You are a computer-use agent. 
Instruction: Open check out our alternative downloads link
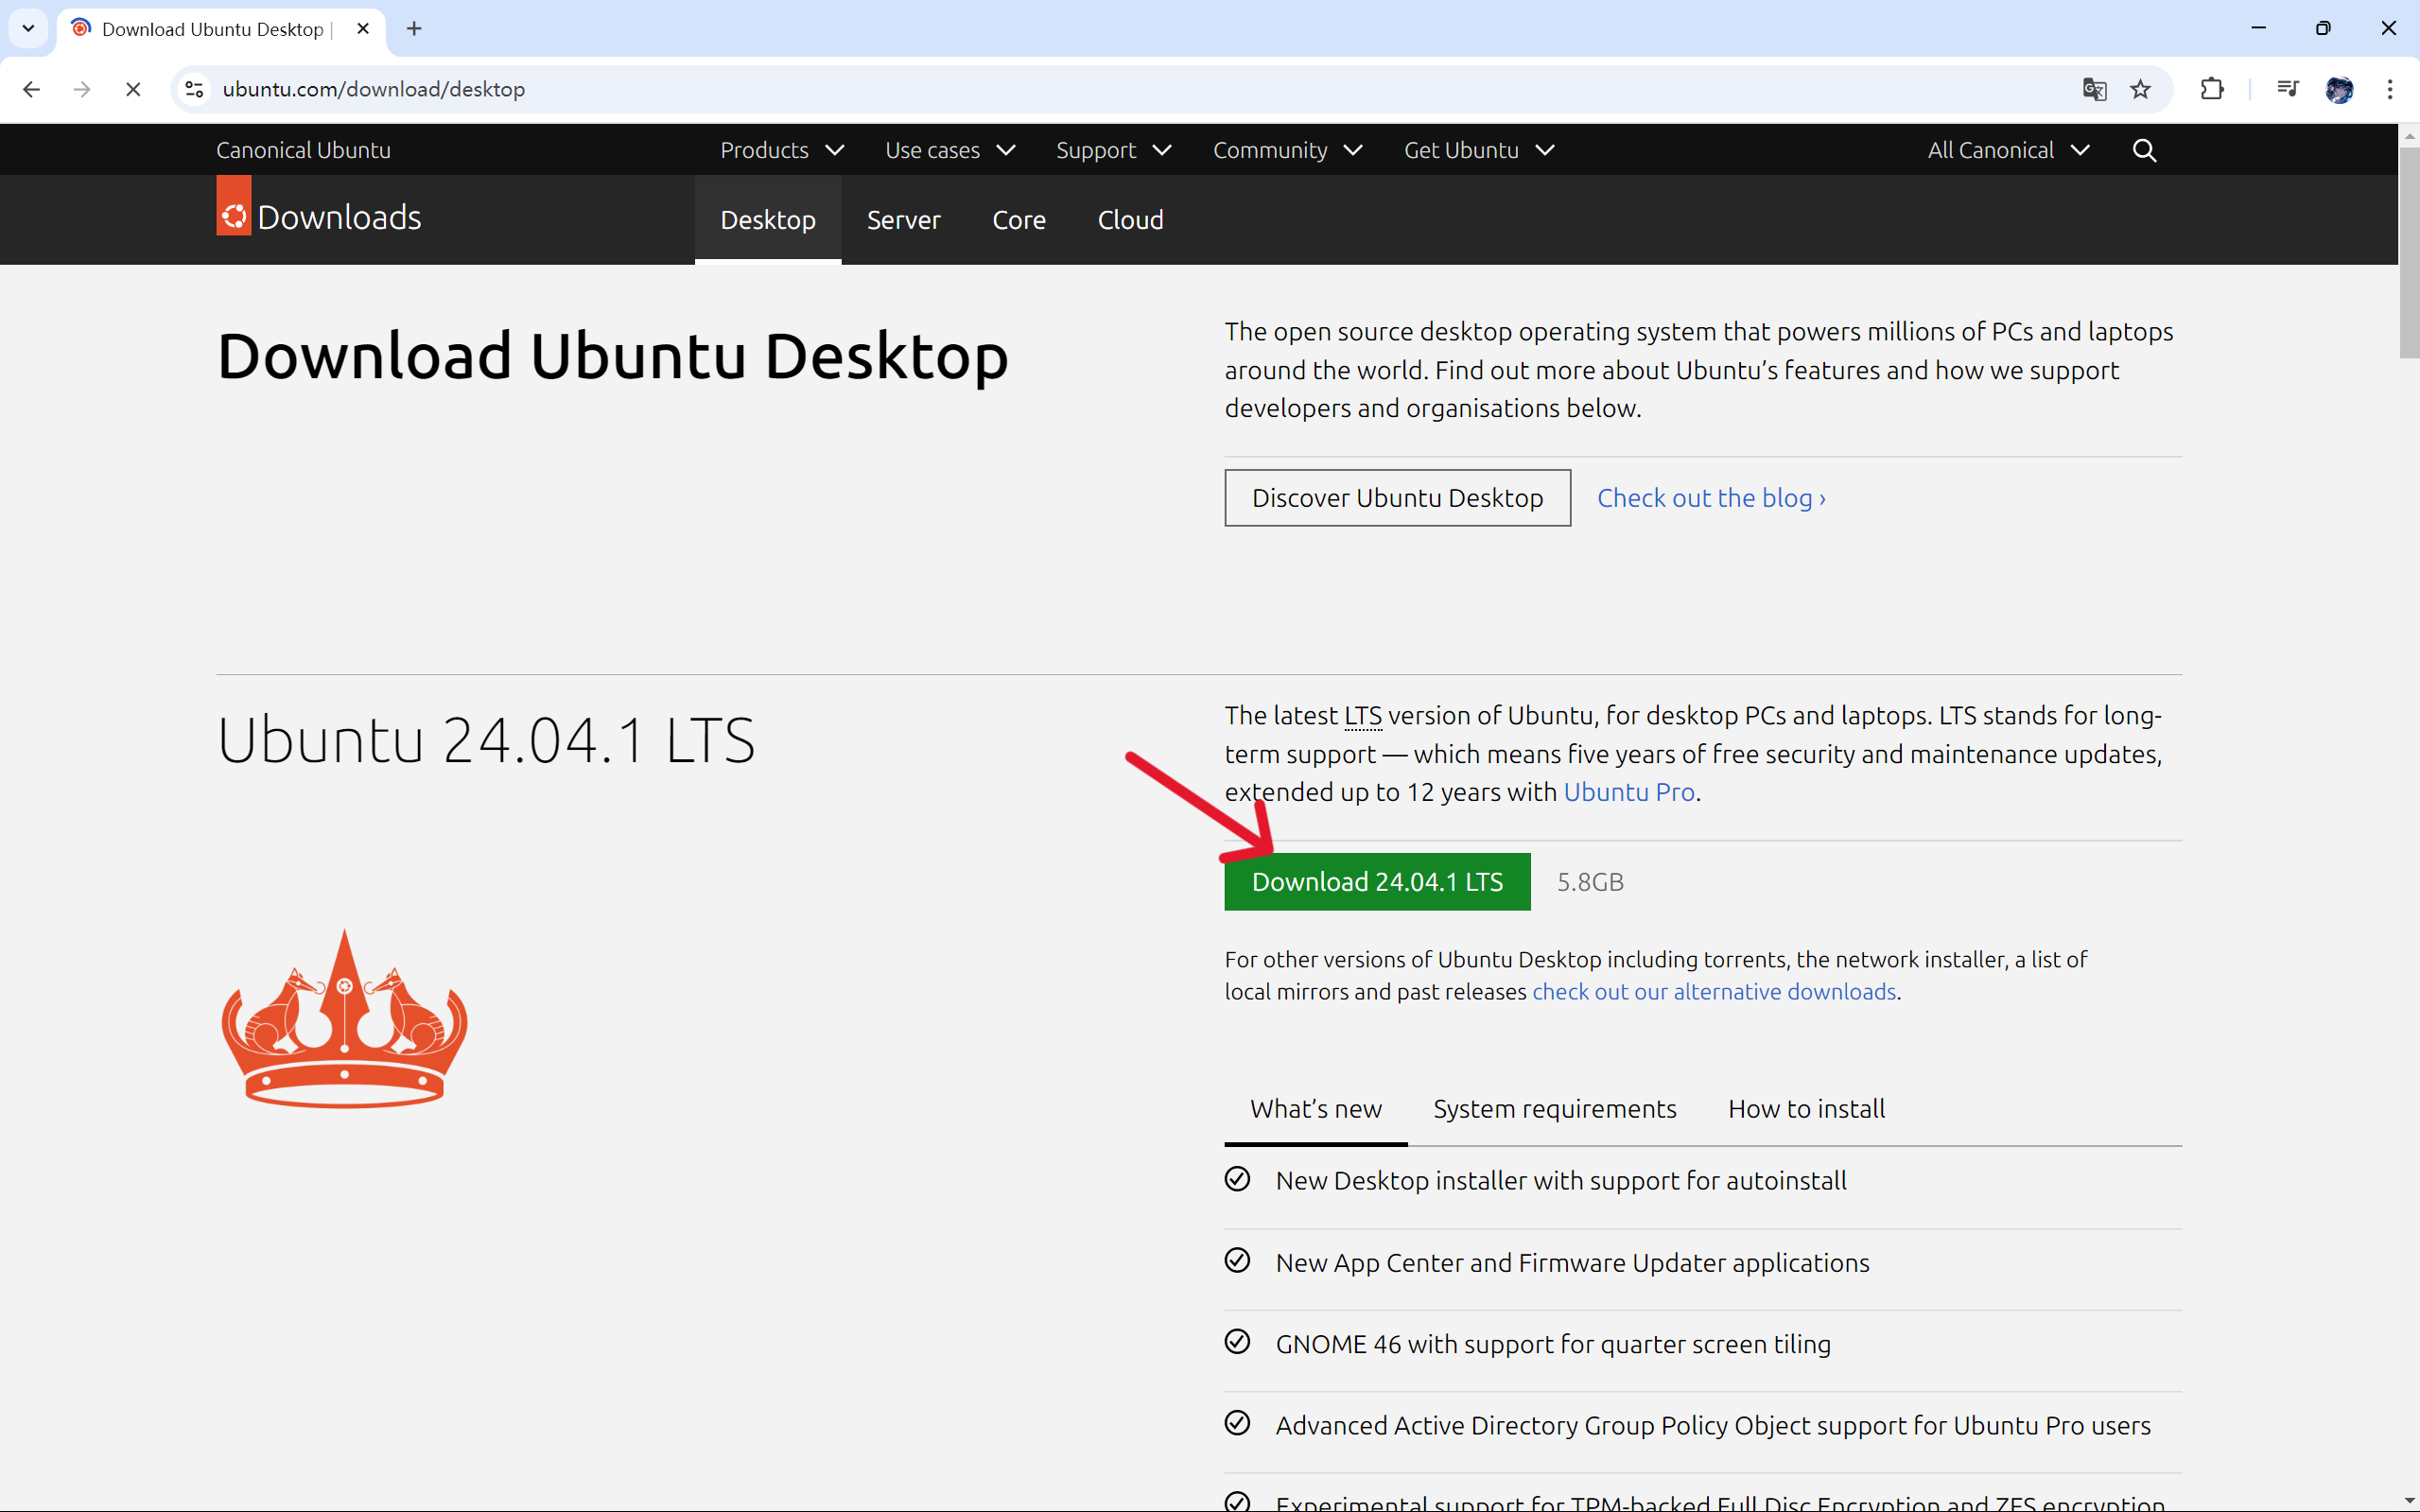[1714, 992]
